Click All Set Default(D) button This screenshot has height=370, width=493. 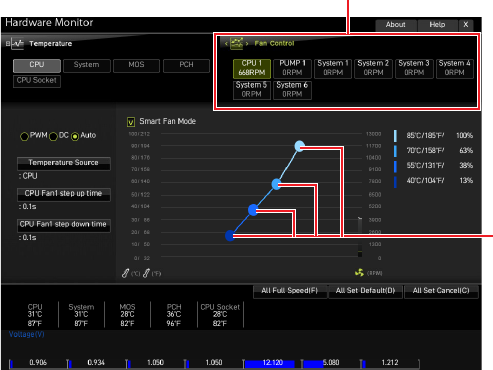[365, 291]
